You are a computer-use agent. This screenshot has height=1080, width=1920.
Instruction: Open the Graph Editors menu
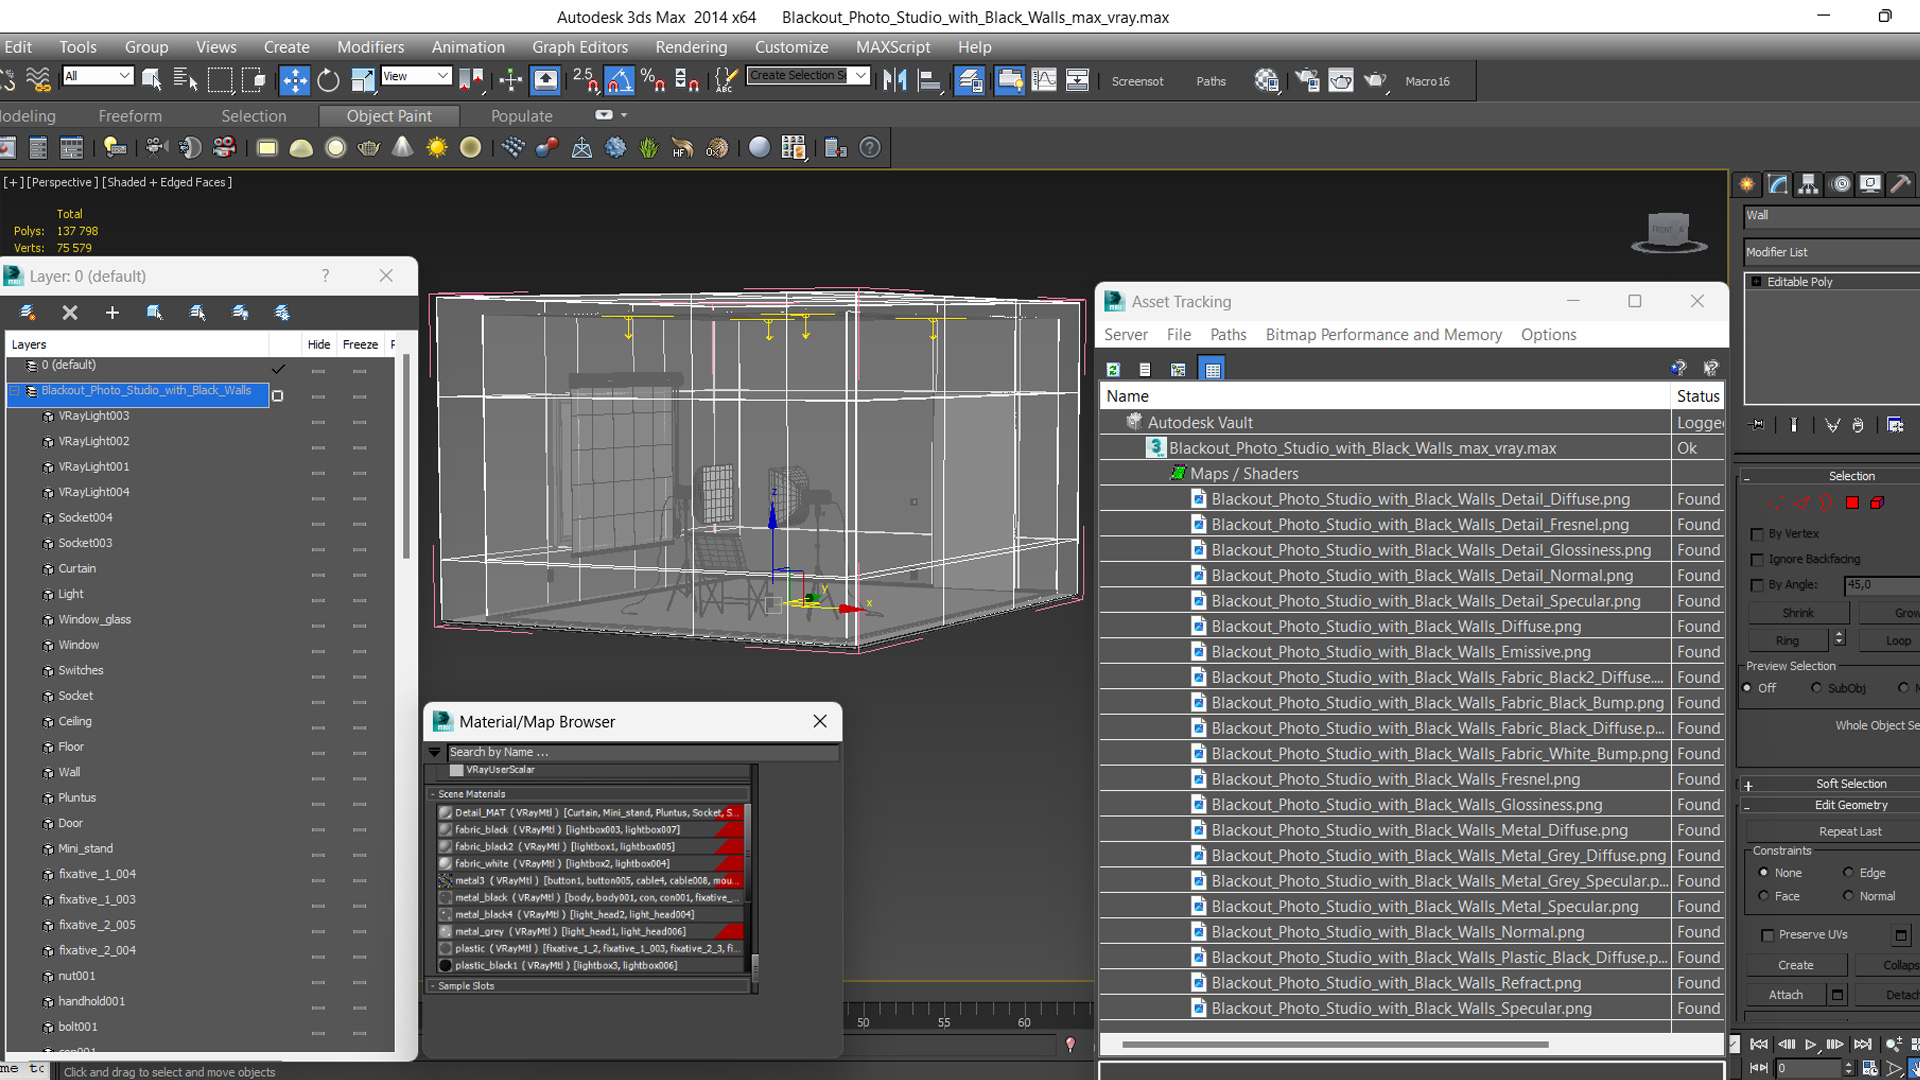coord(580,47)
